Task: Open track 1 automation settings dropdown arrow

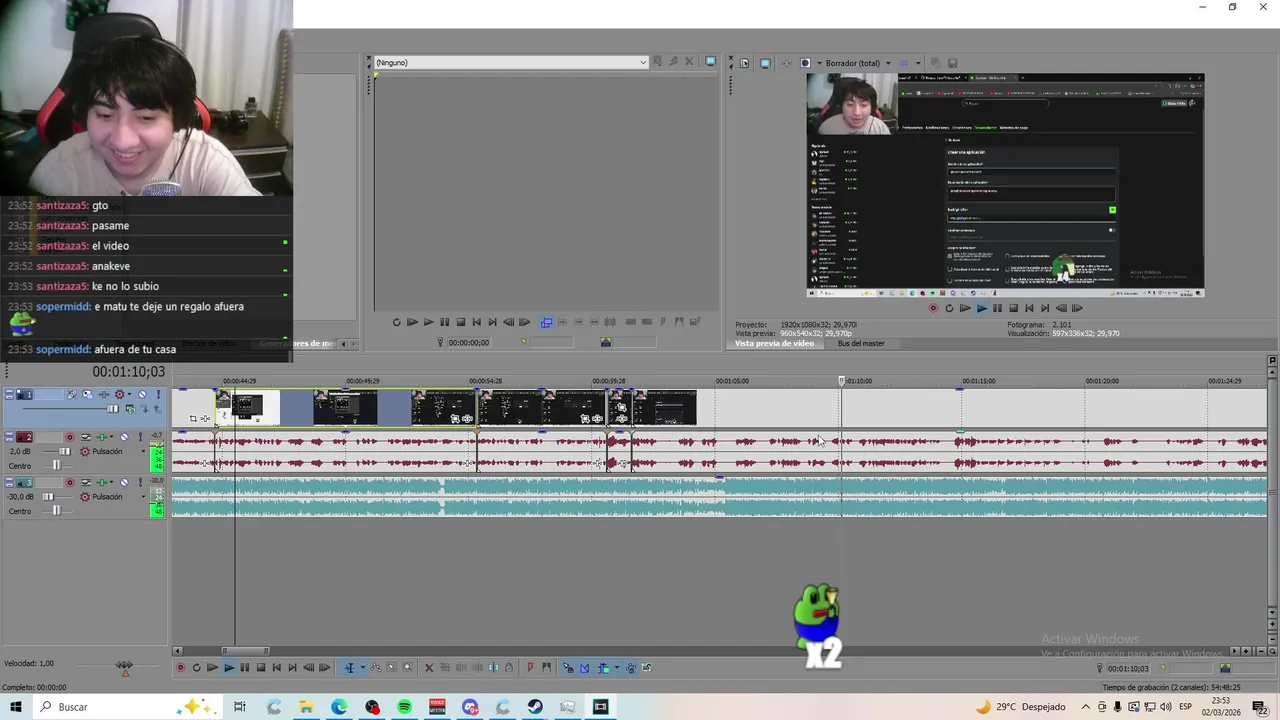Action: coord(129,394)
